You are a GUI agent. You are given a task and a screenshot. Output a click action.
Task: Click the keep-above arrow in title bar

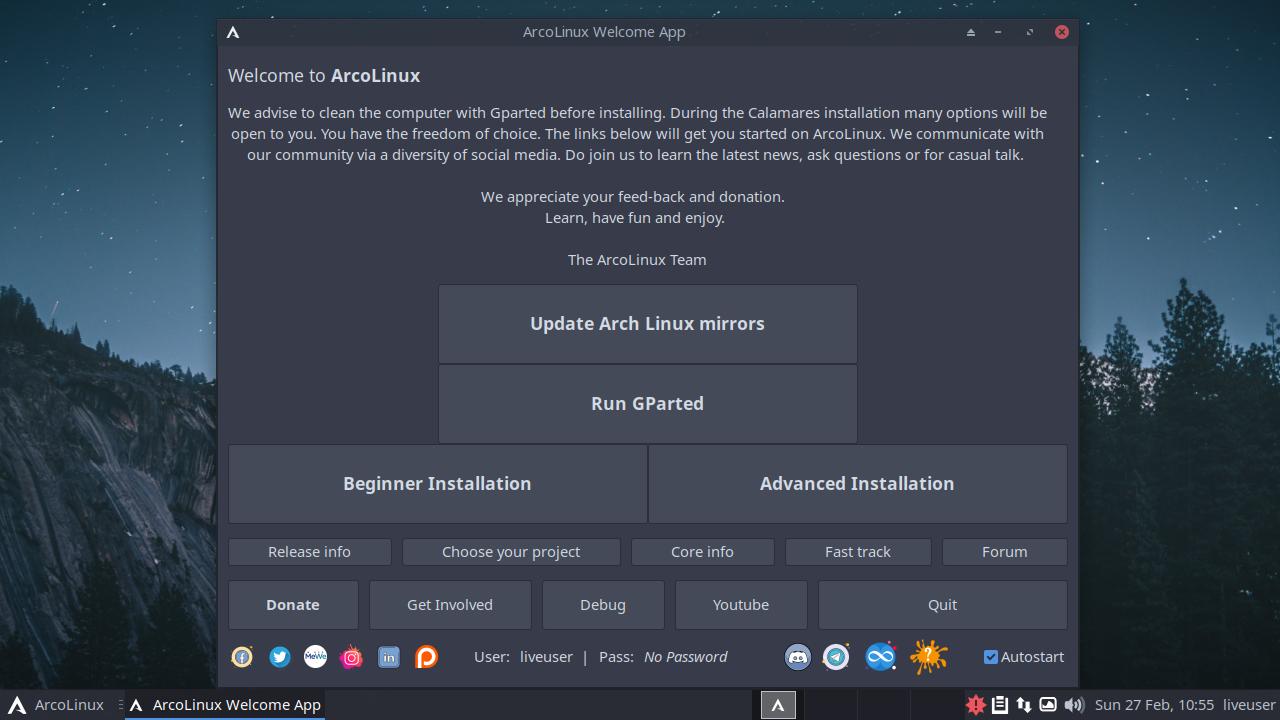click(970, 32)
